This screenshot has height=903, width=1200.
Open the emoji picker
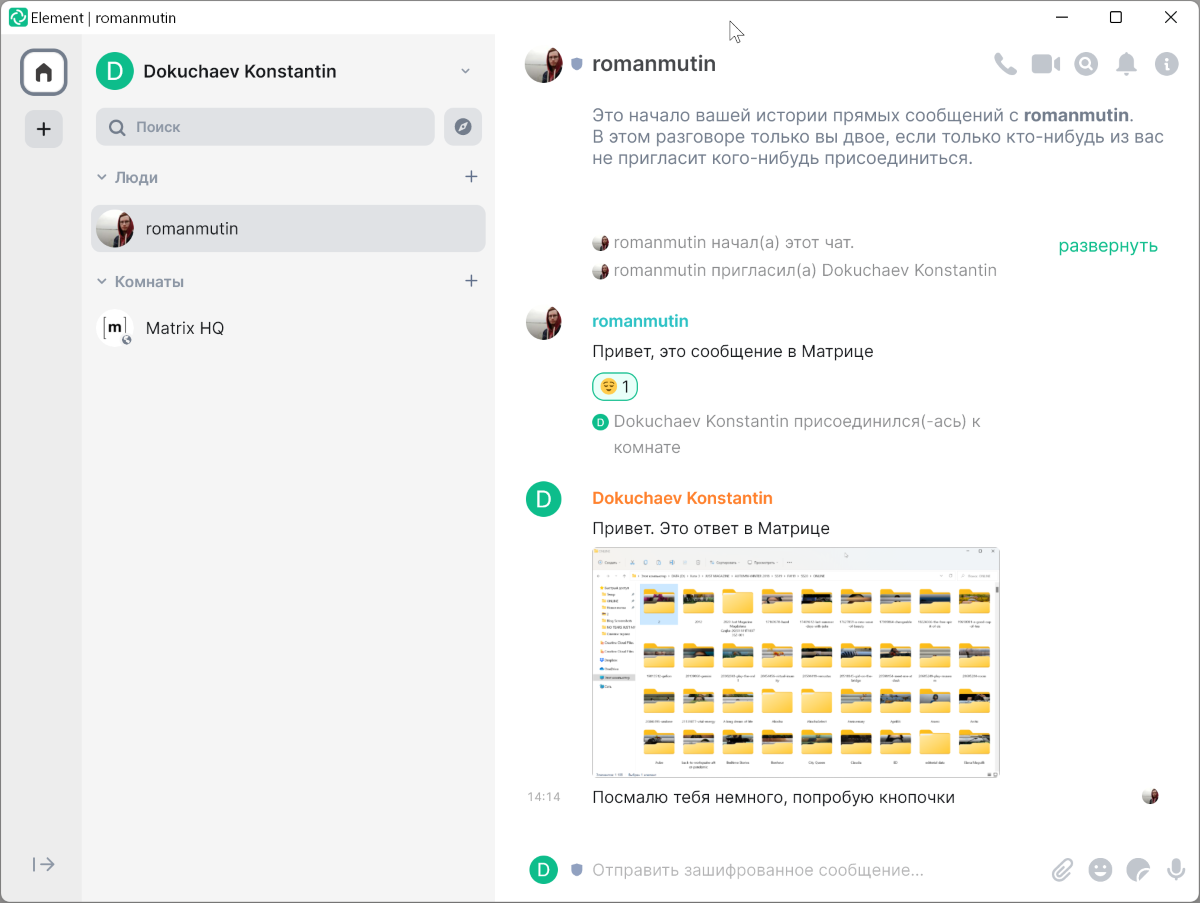tap(1101, 870)
